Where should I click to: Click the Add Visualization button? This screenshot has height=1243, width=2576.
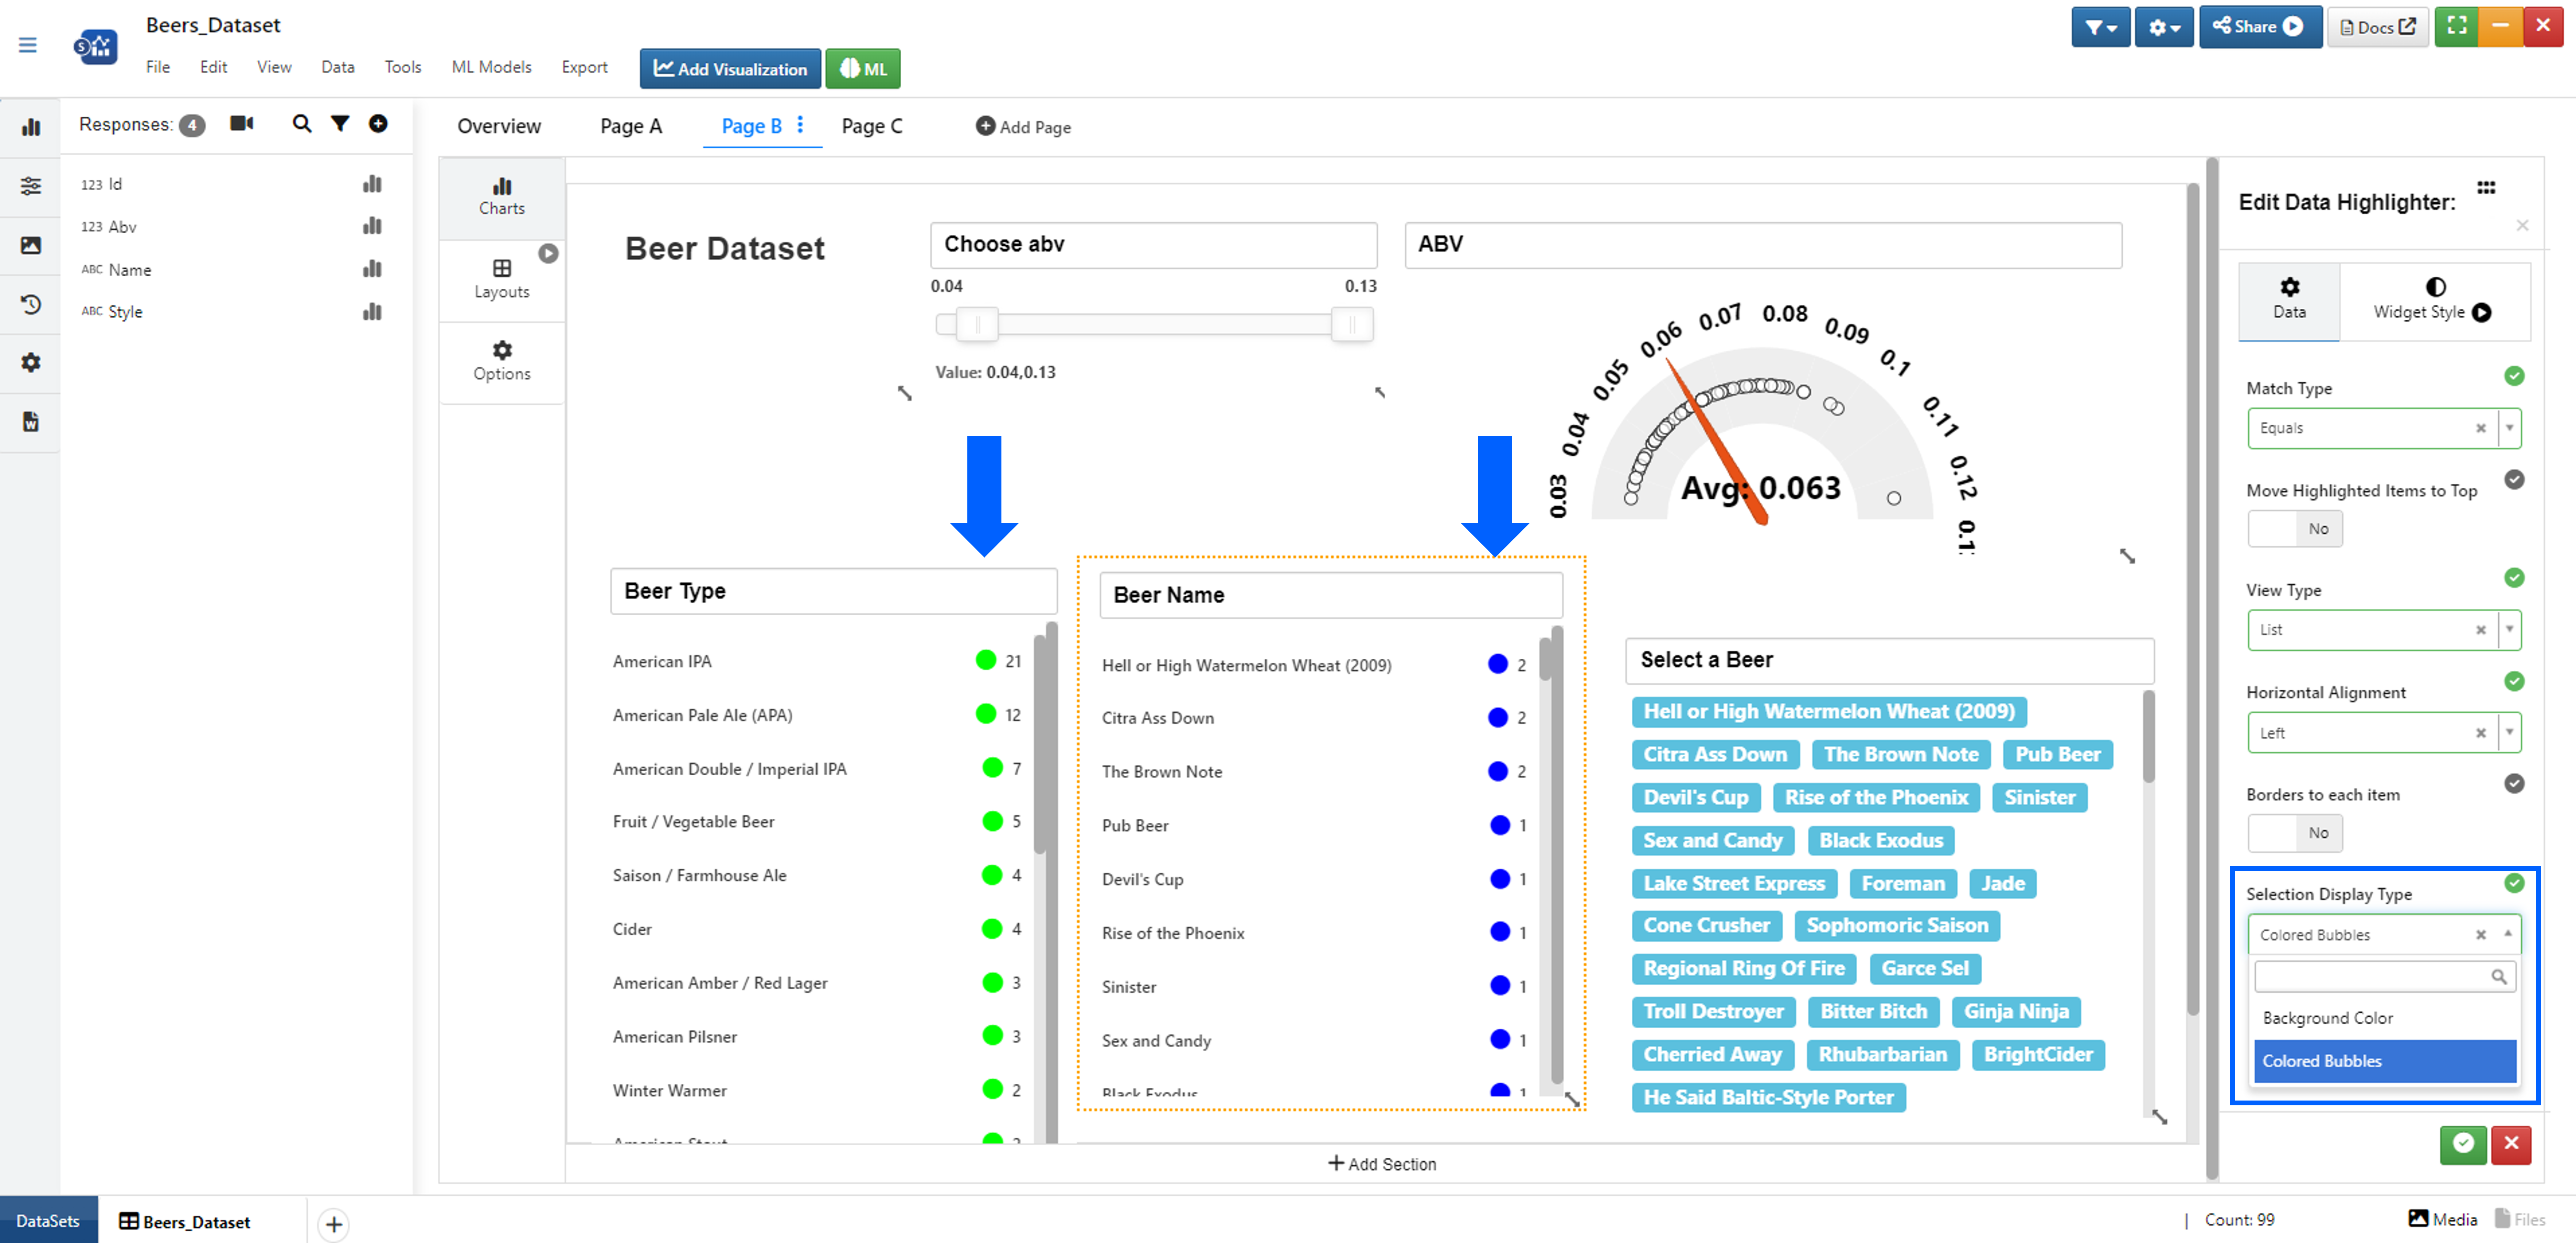730,69
